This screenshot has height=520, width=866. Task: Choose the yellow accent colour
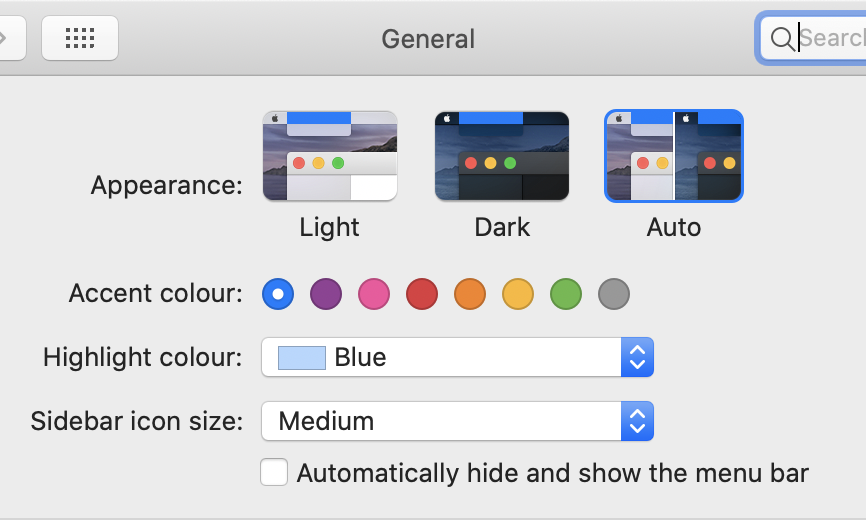click(518, 294)
